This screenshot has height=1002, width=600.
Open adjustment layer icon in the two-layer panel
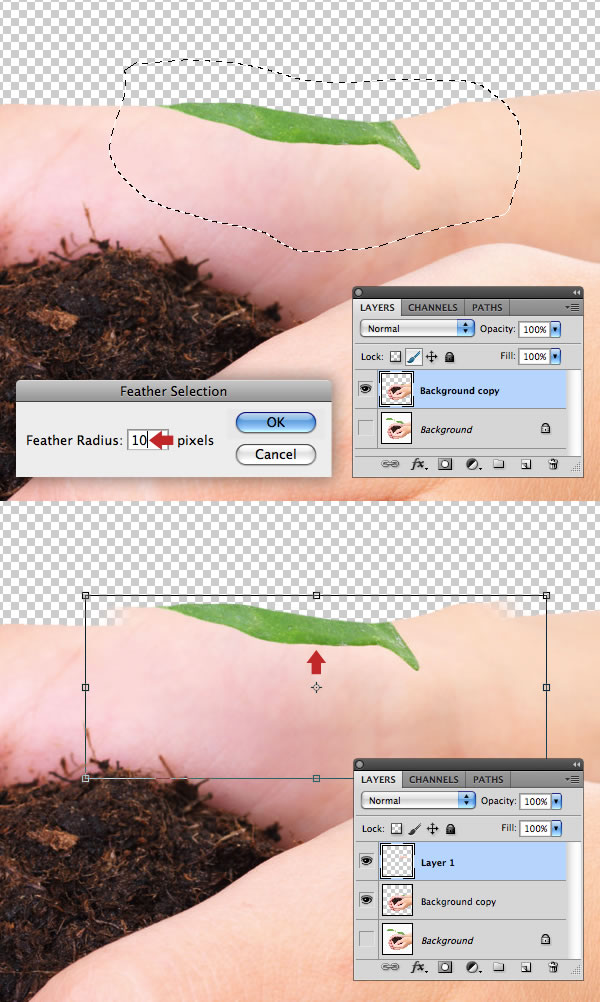point(473,465)
